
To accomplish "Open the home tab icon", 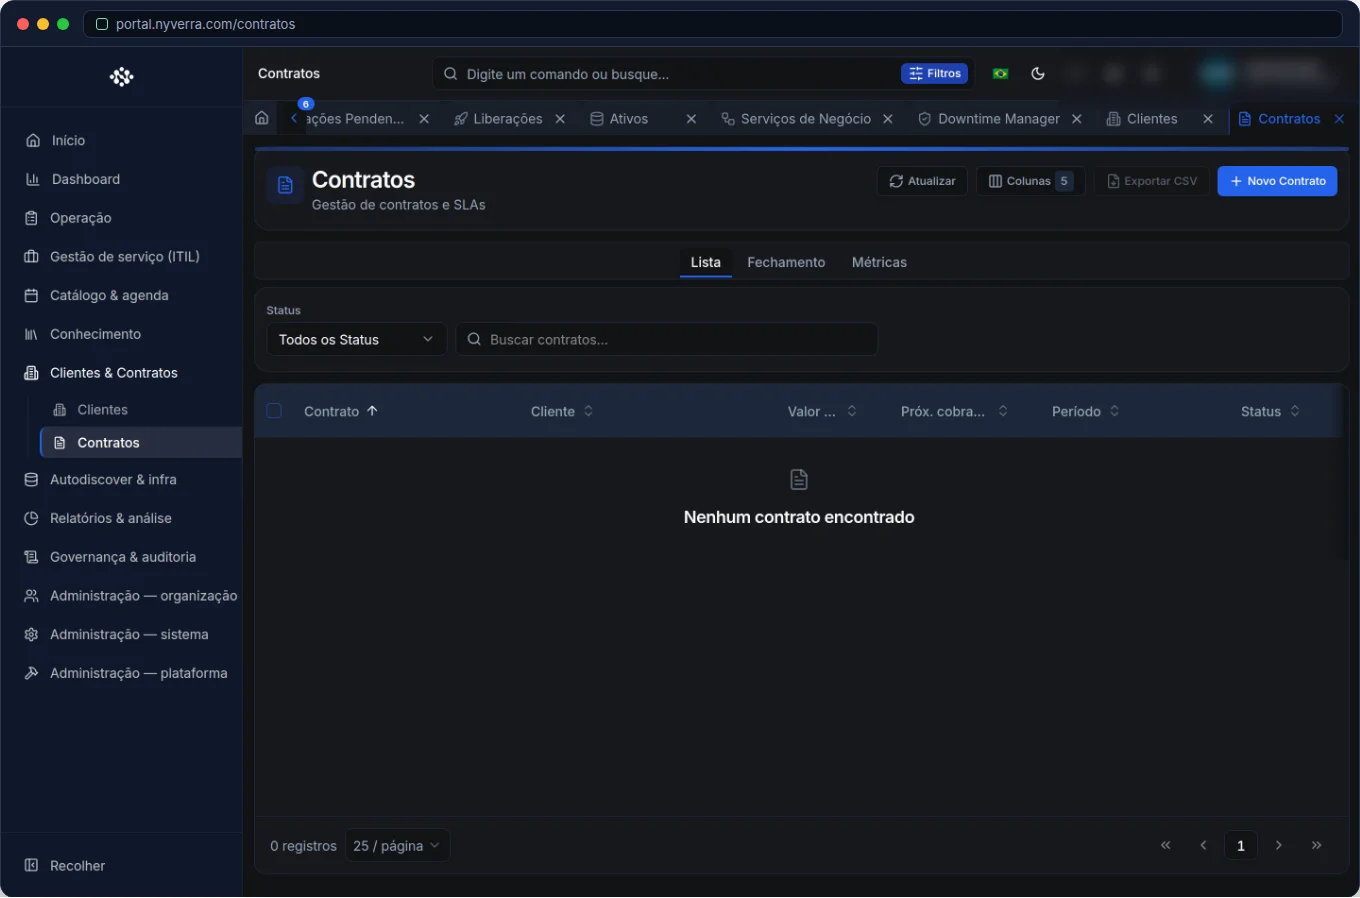I will (262, 118).
